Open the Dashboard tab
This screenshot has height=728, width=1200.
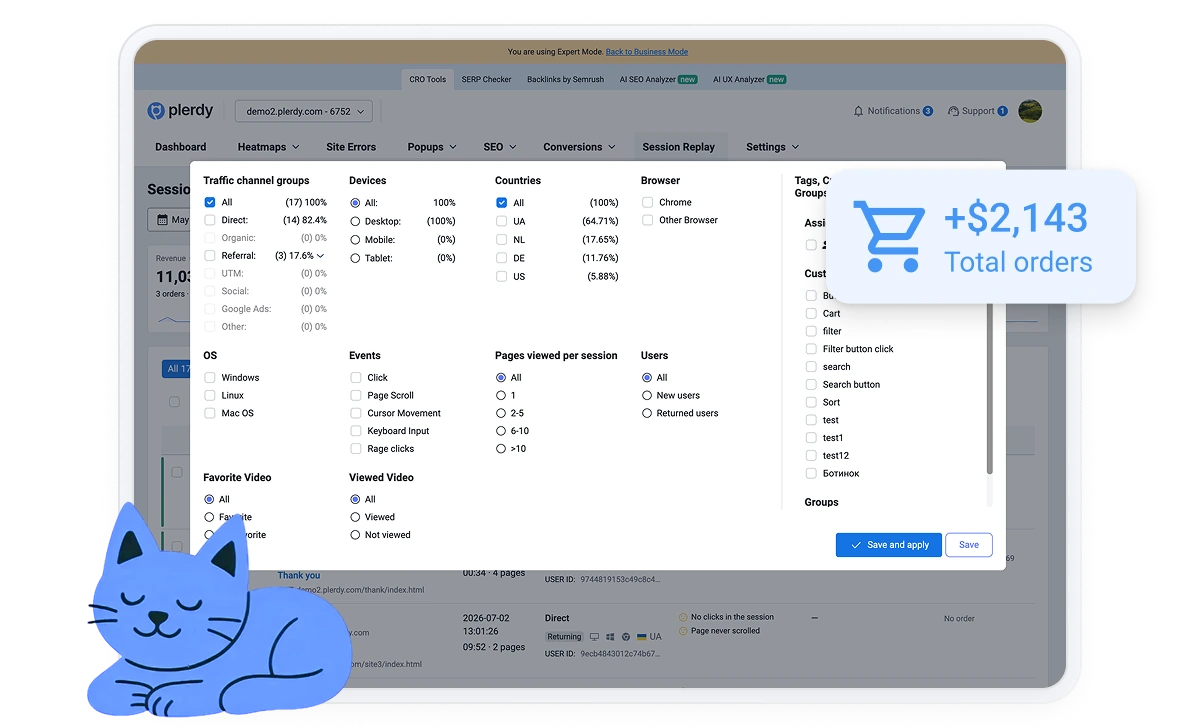coord(181,147)
